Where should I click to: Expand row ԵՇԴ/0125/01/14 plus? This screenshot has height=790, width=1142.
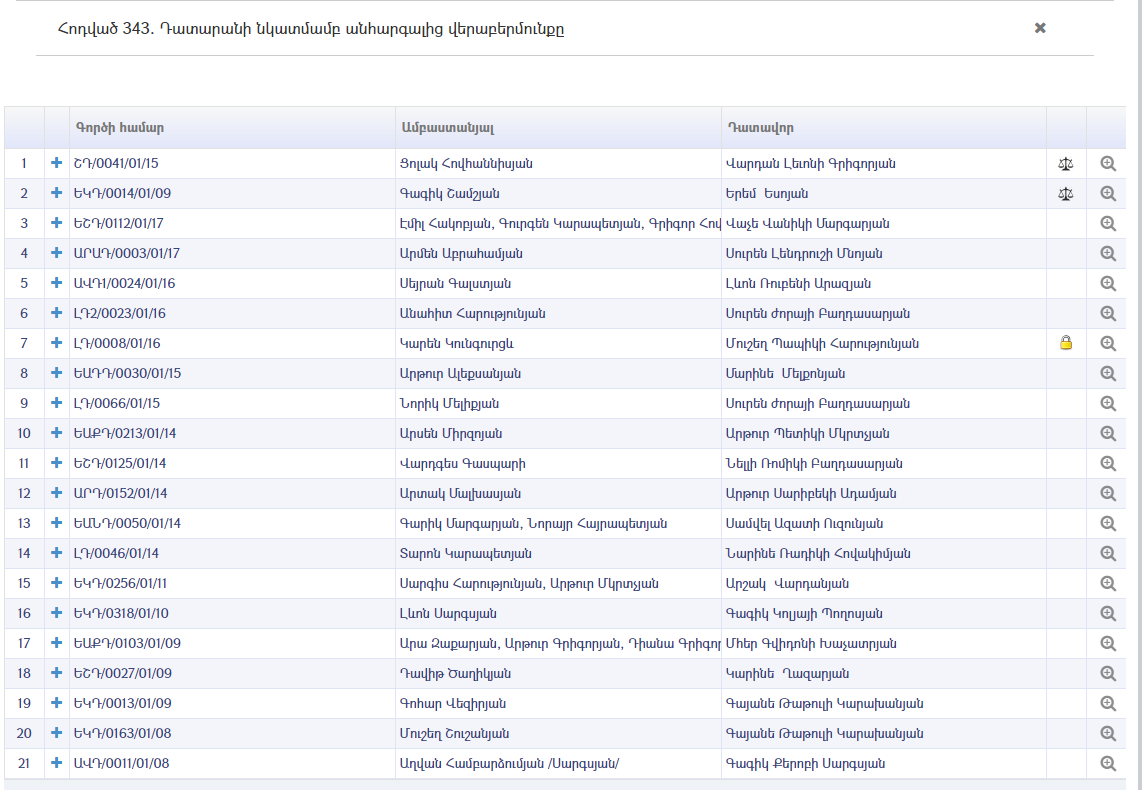coord(56,462)
